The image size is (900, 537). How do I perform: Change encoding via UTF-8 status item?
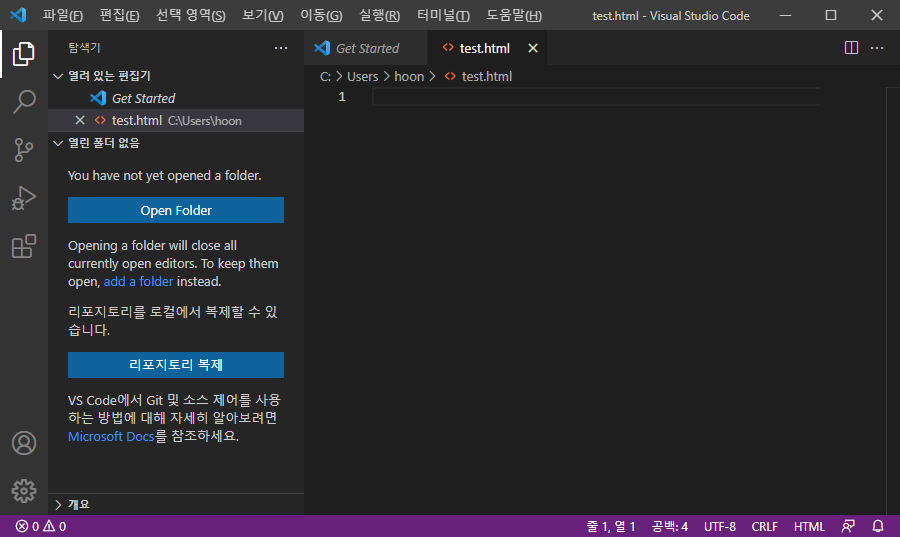pyautogui.click(x=720, y=526)
